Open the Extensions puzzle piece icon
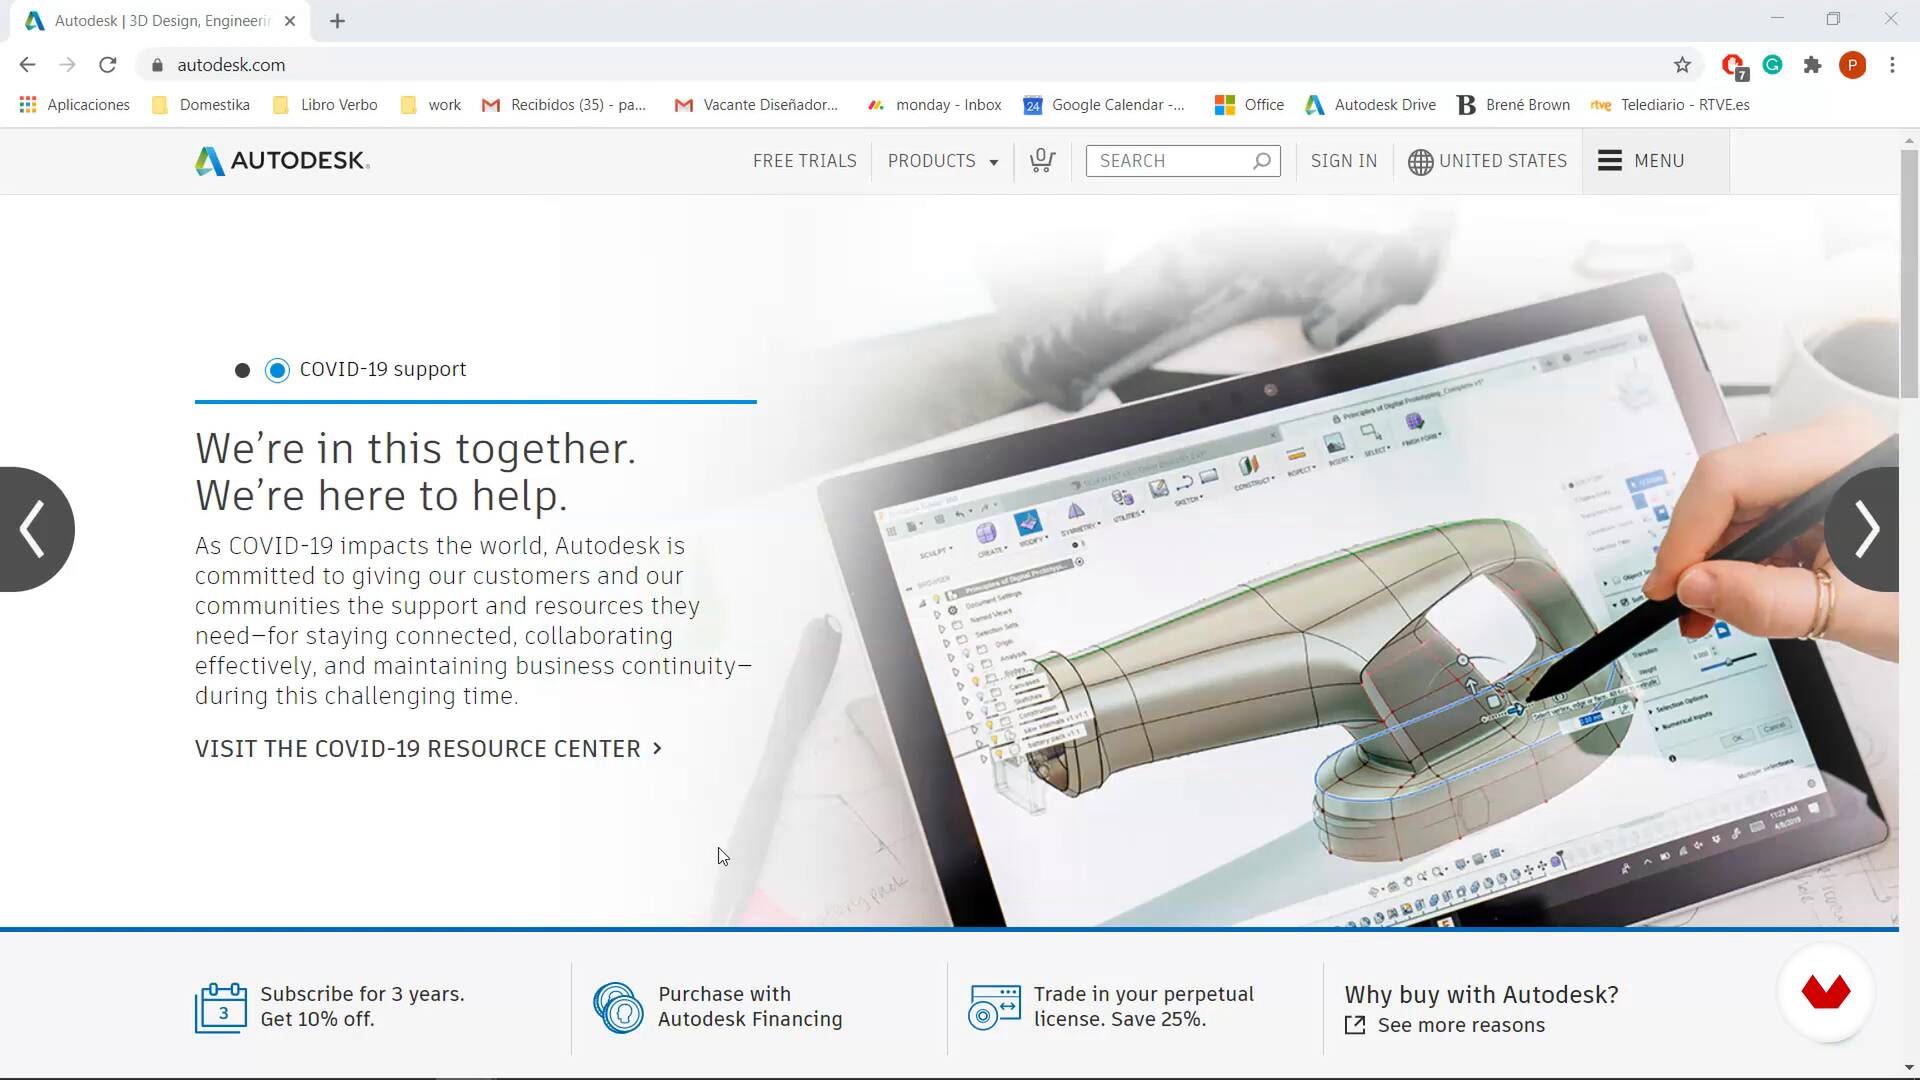1920x1080 pixels. click(1812, 65)
